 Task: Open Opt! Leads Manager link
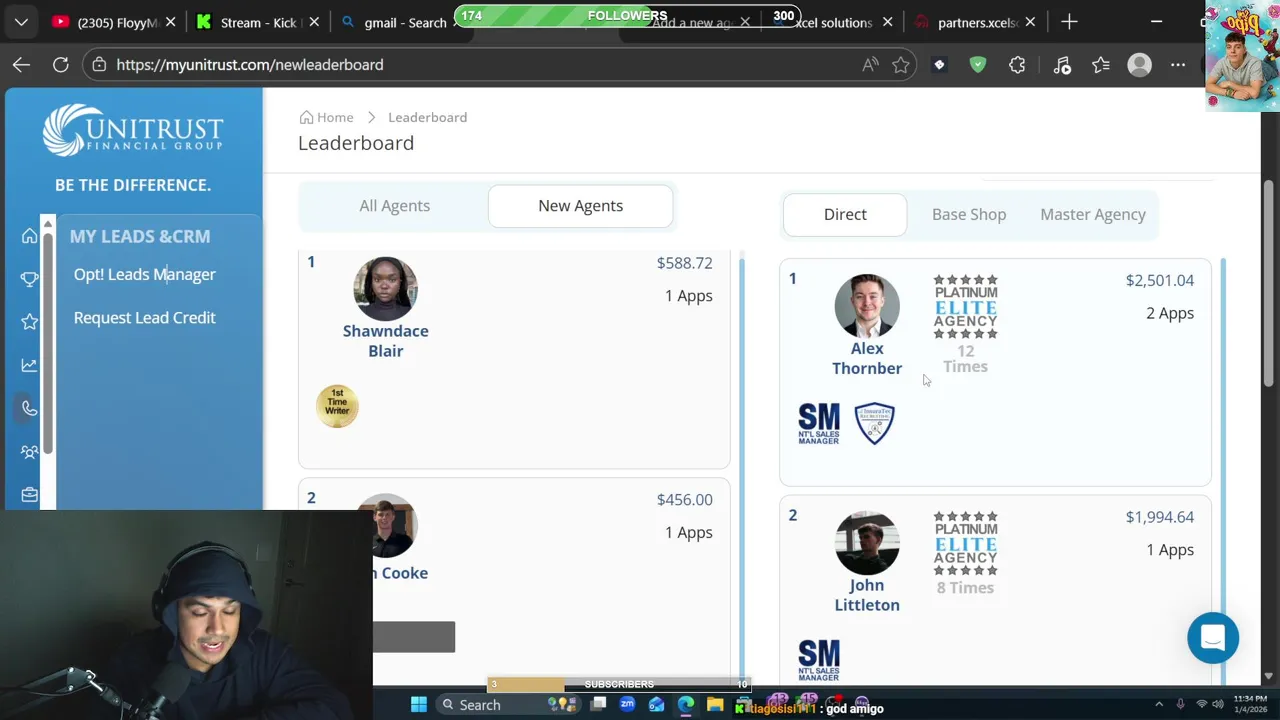144,275
